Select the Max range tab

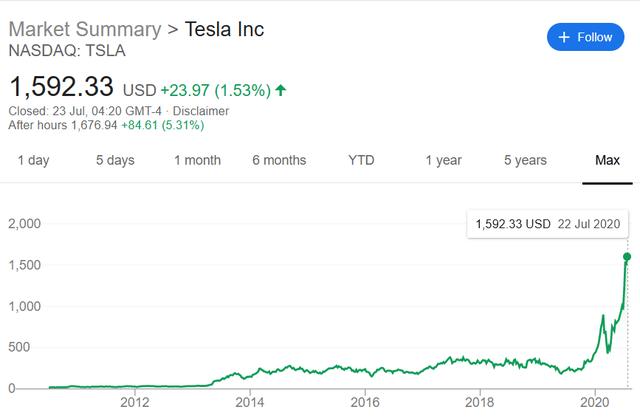(607, 160)
